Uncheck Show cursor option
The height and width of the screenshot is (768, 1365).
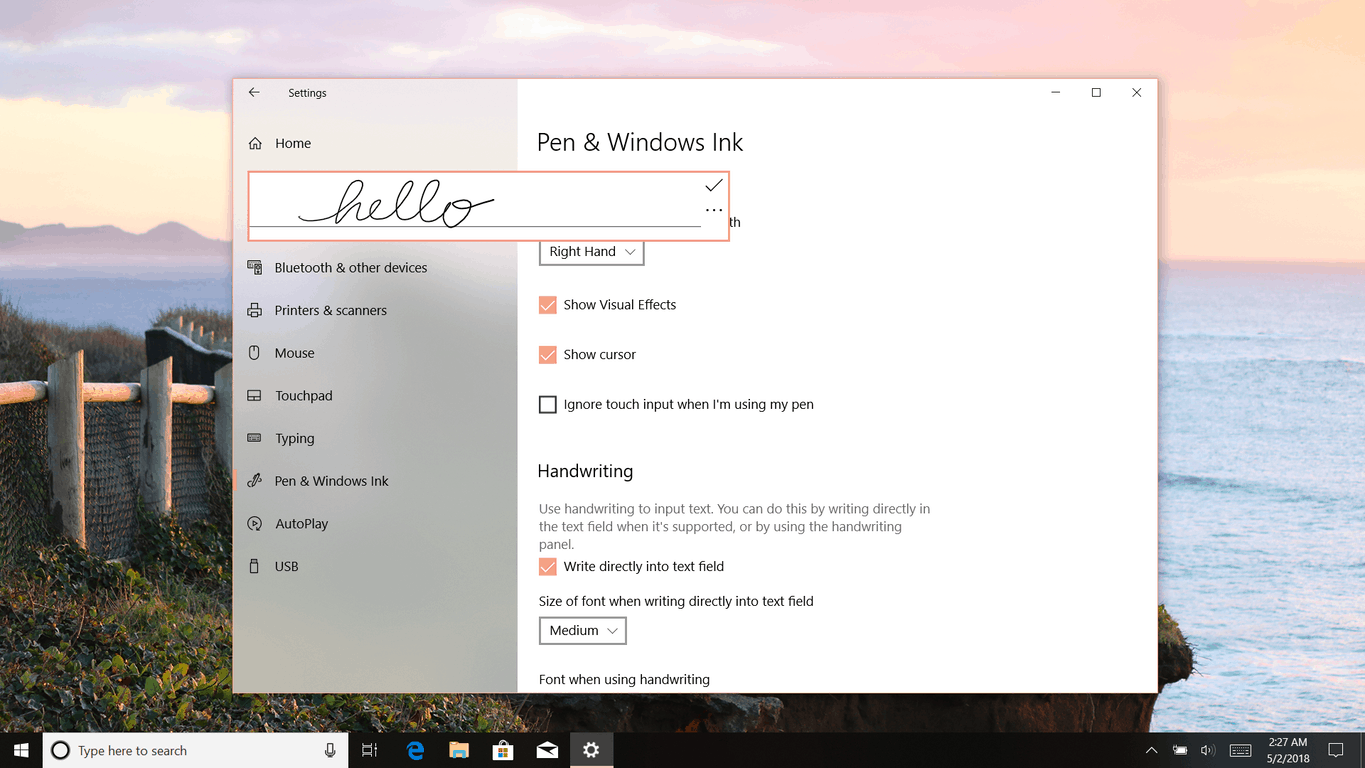point(547,355)
